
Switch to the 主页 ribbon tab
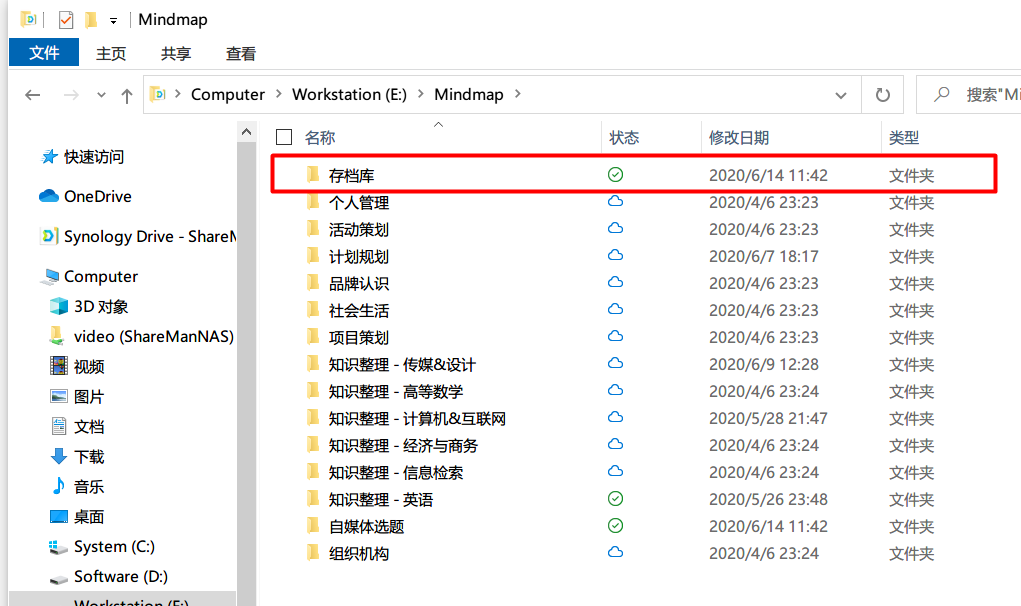(111, 53)
